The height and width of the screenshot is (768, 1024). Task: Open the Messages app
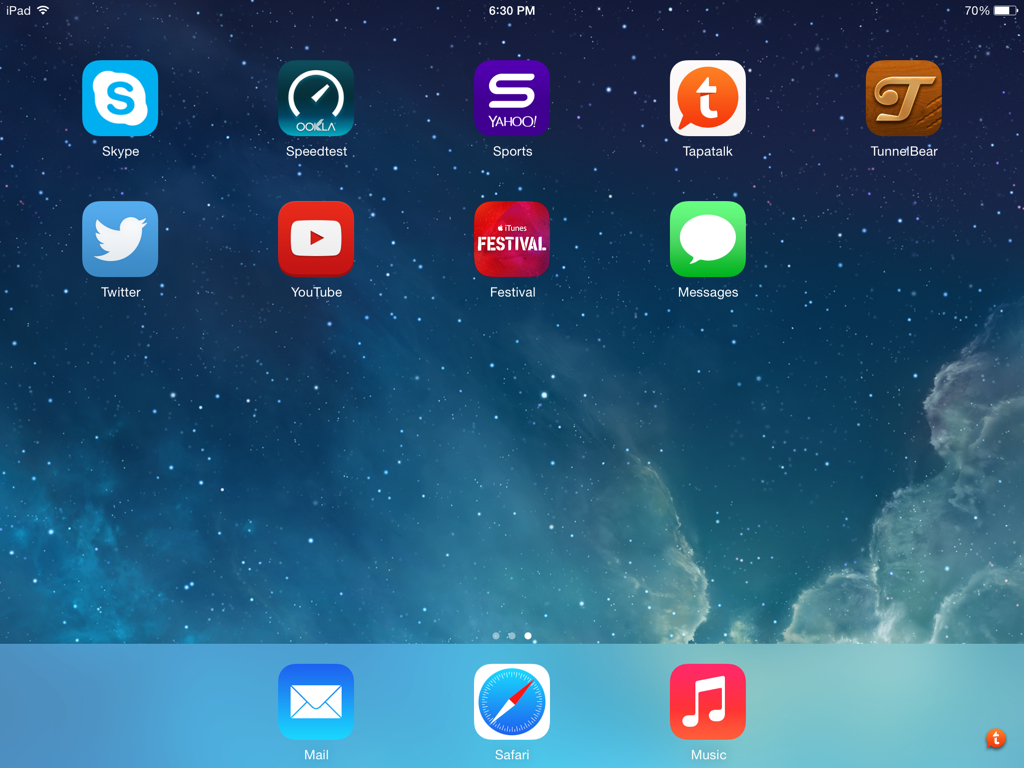(x=708, y=239)
